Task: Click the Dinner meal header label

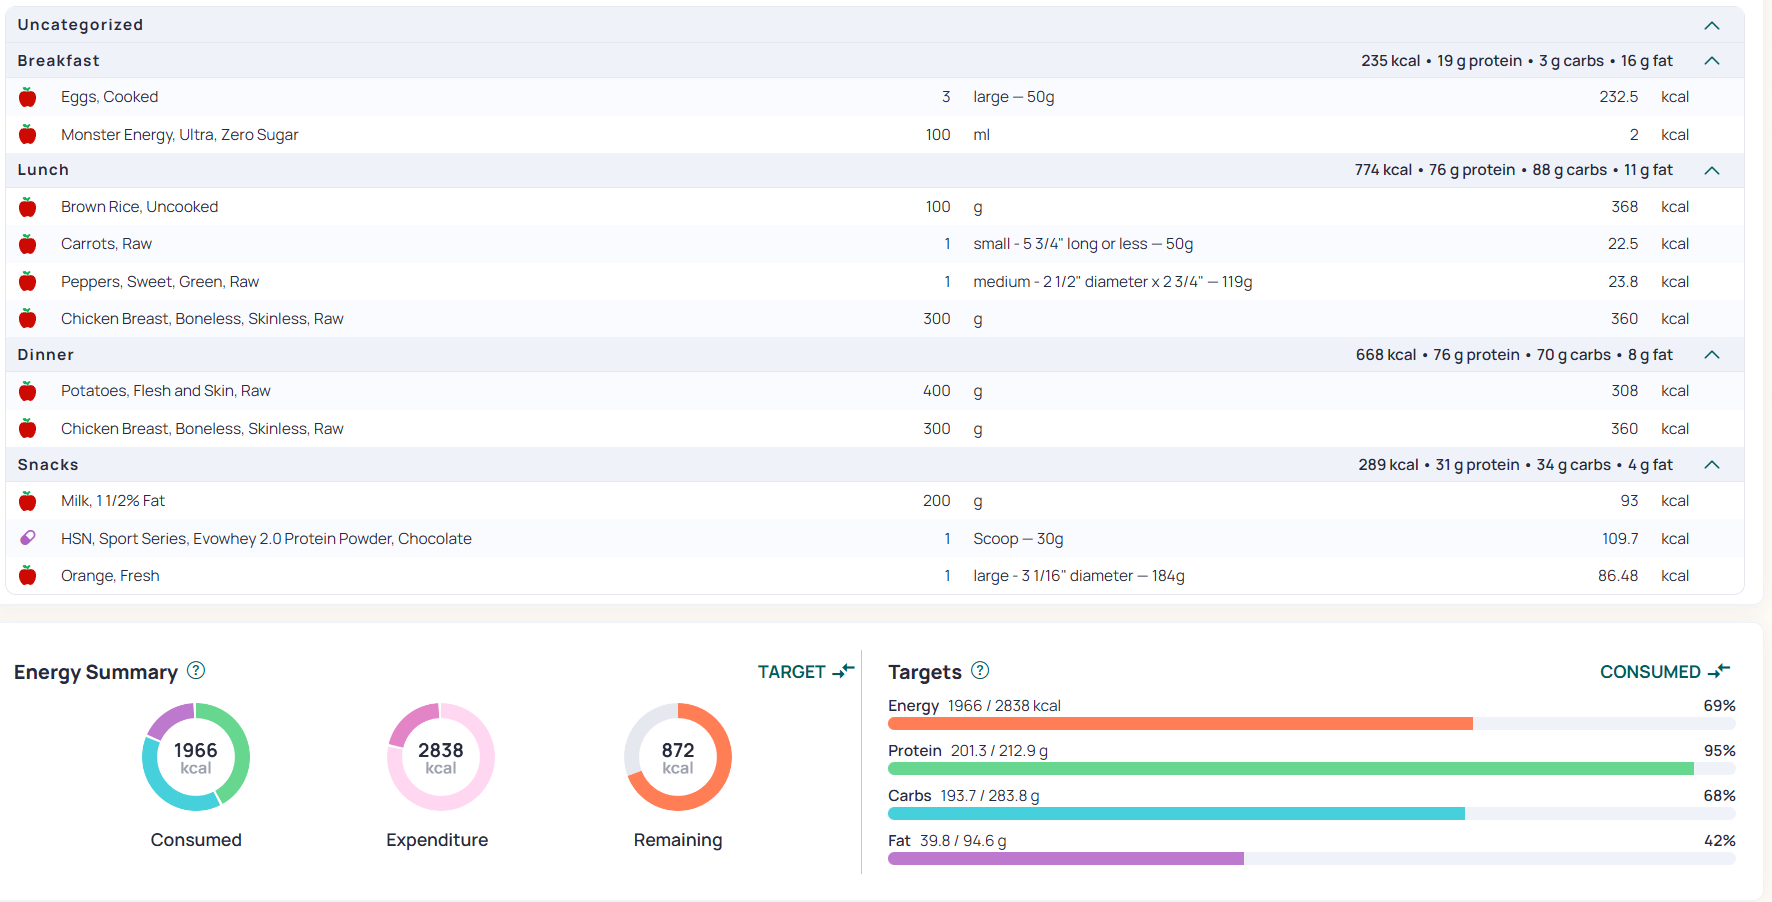Action: click(x=46, y=355)
